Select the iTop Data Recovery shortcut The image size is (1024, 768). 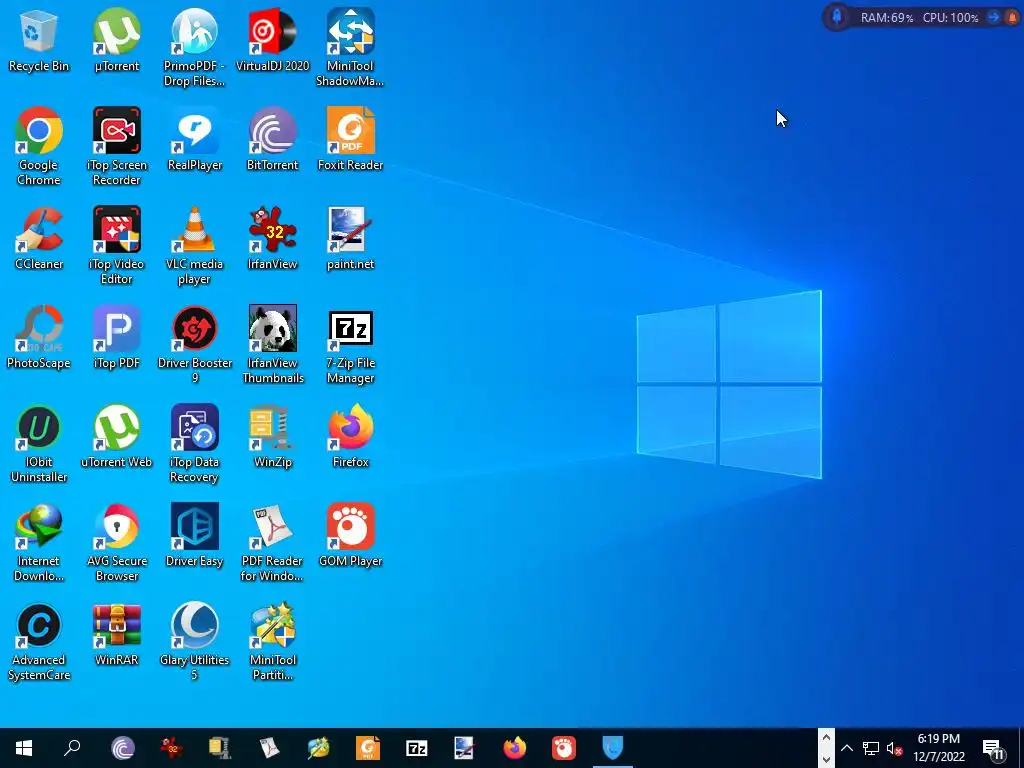click(195, 445)
